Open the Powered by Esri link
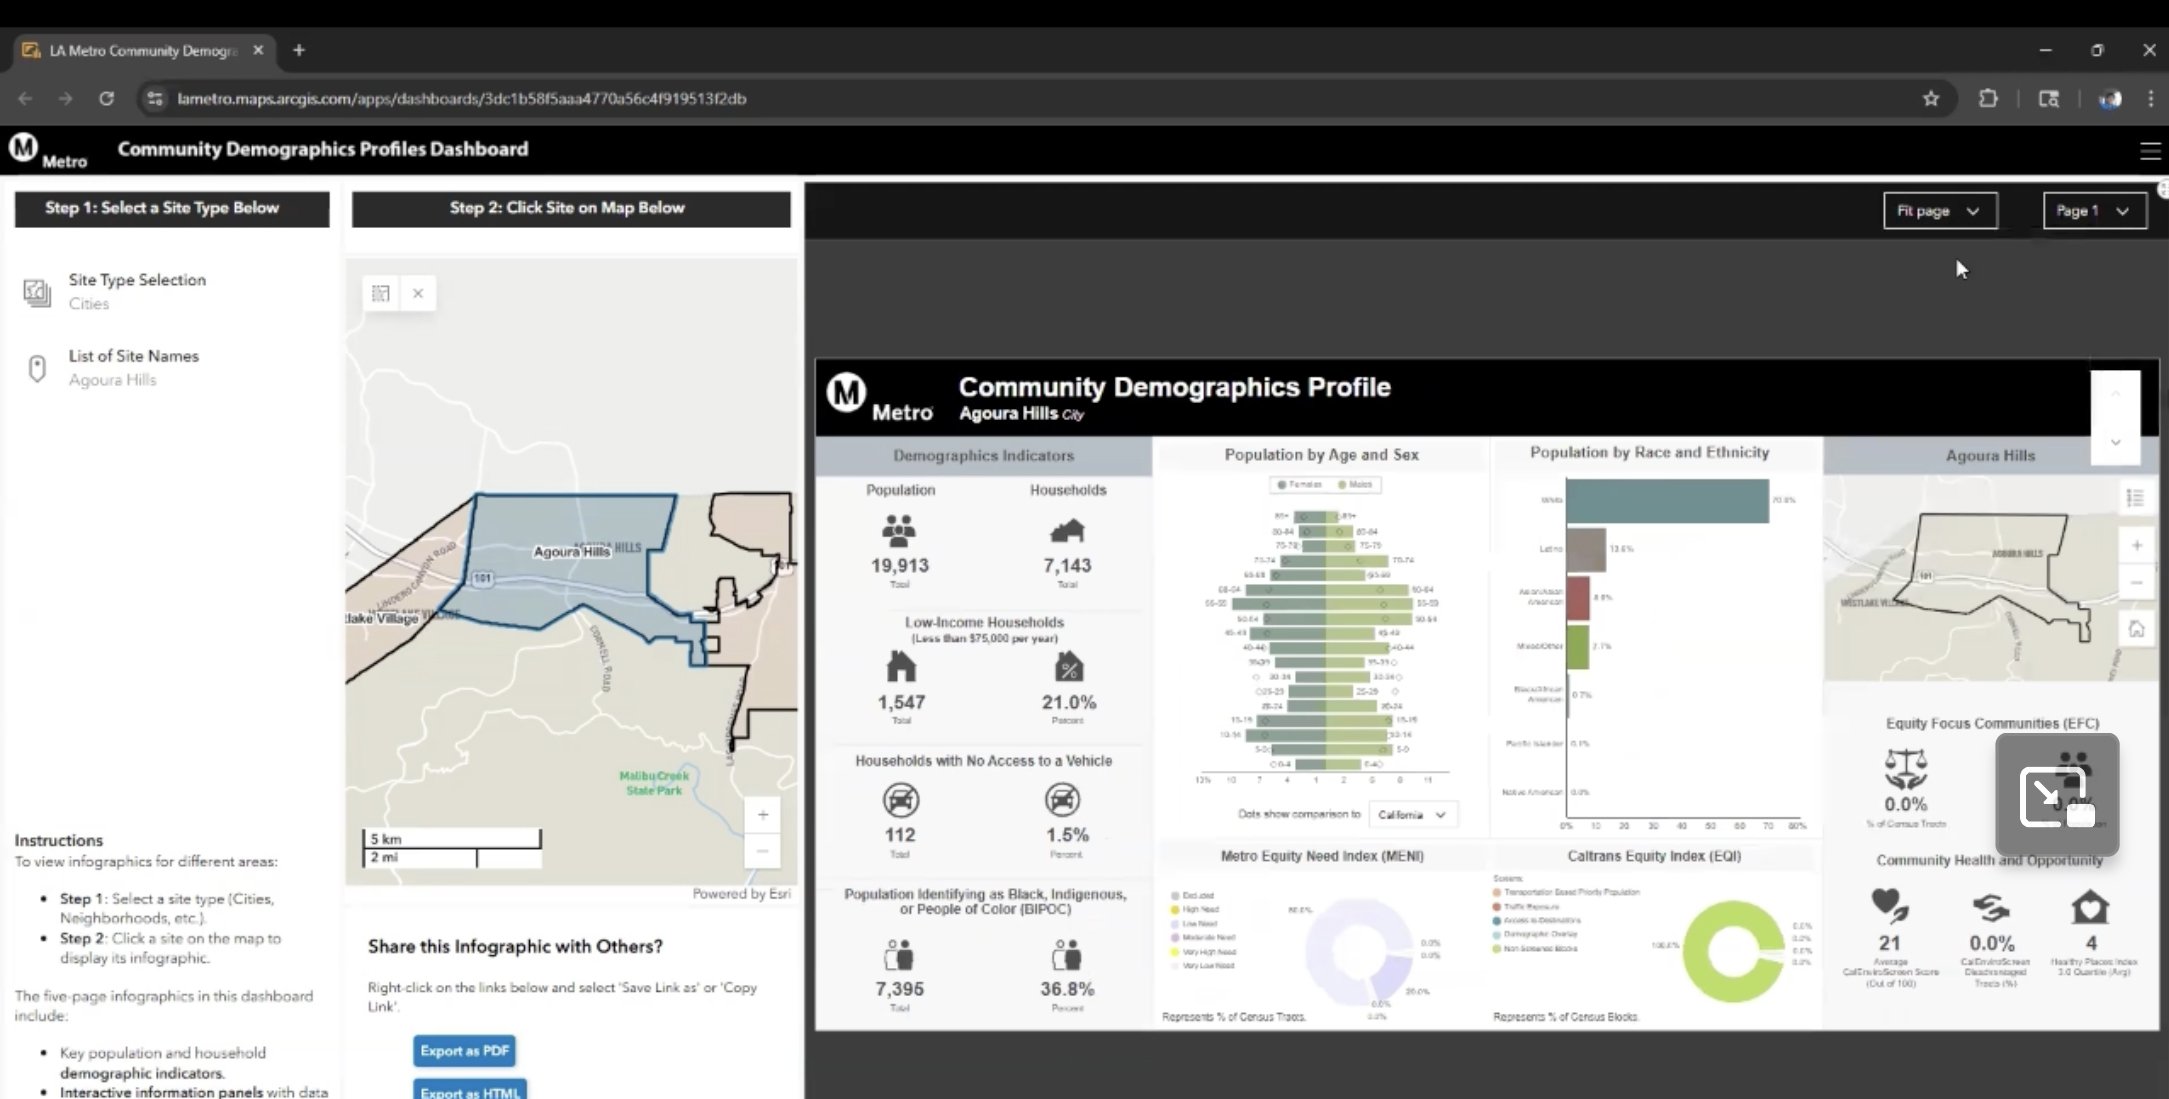This screenshot has width=2169, height=1099. point(742,894)
